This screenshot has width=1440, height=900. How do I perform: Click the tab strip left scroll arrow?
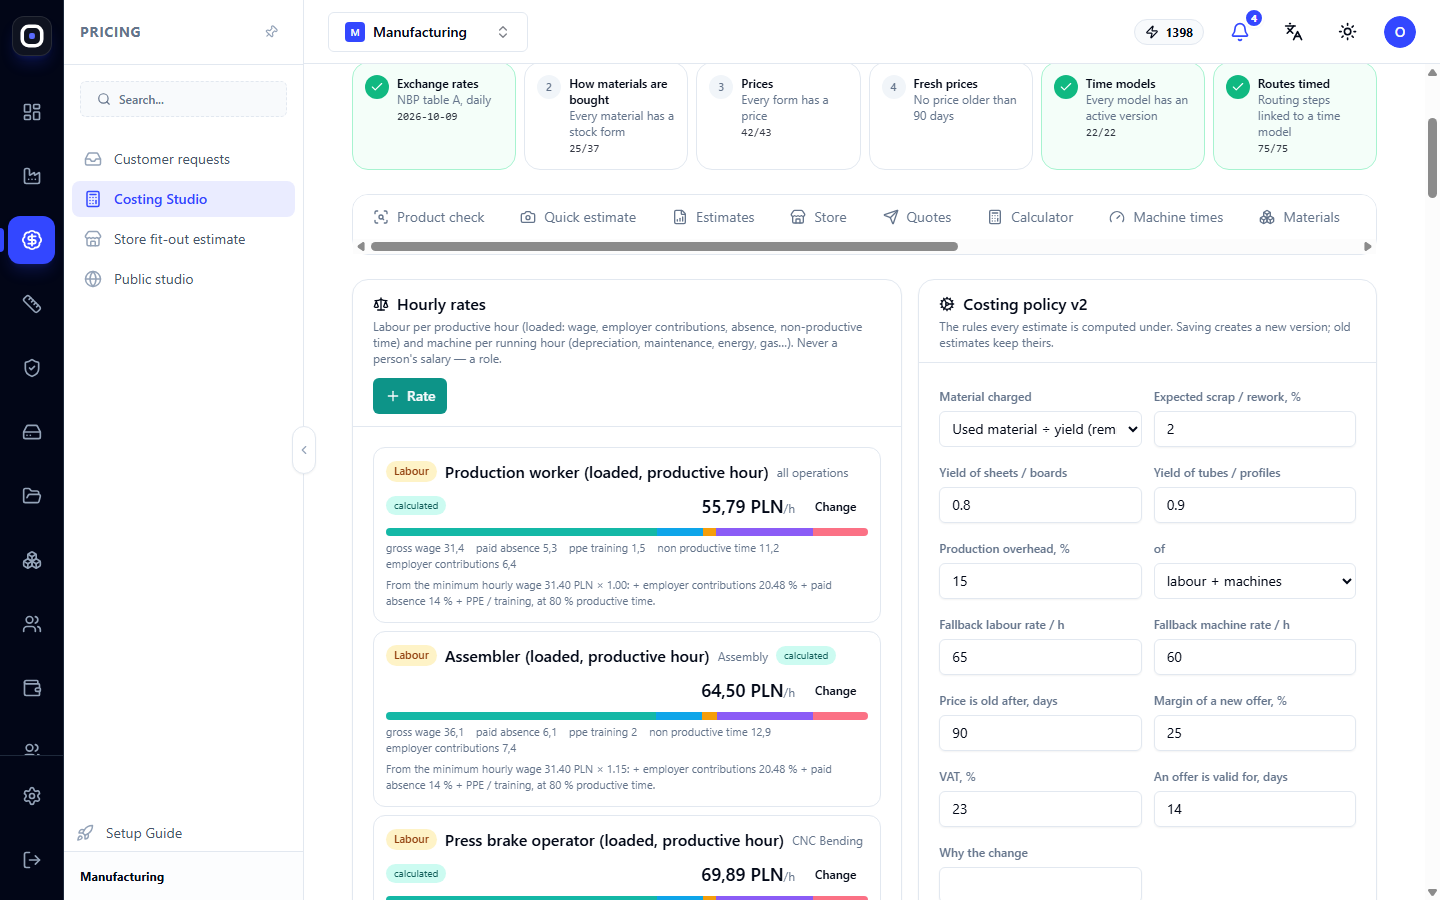point(361,246)
